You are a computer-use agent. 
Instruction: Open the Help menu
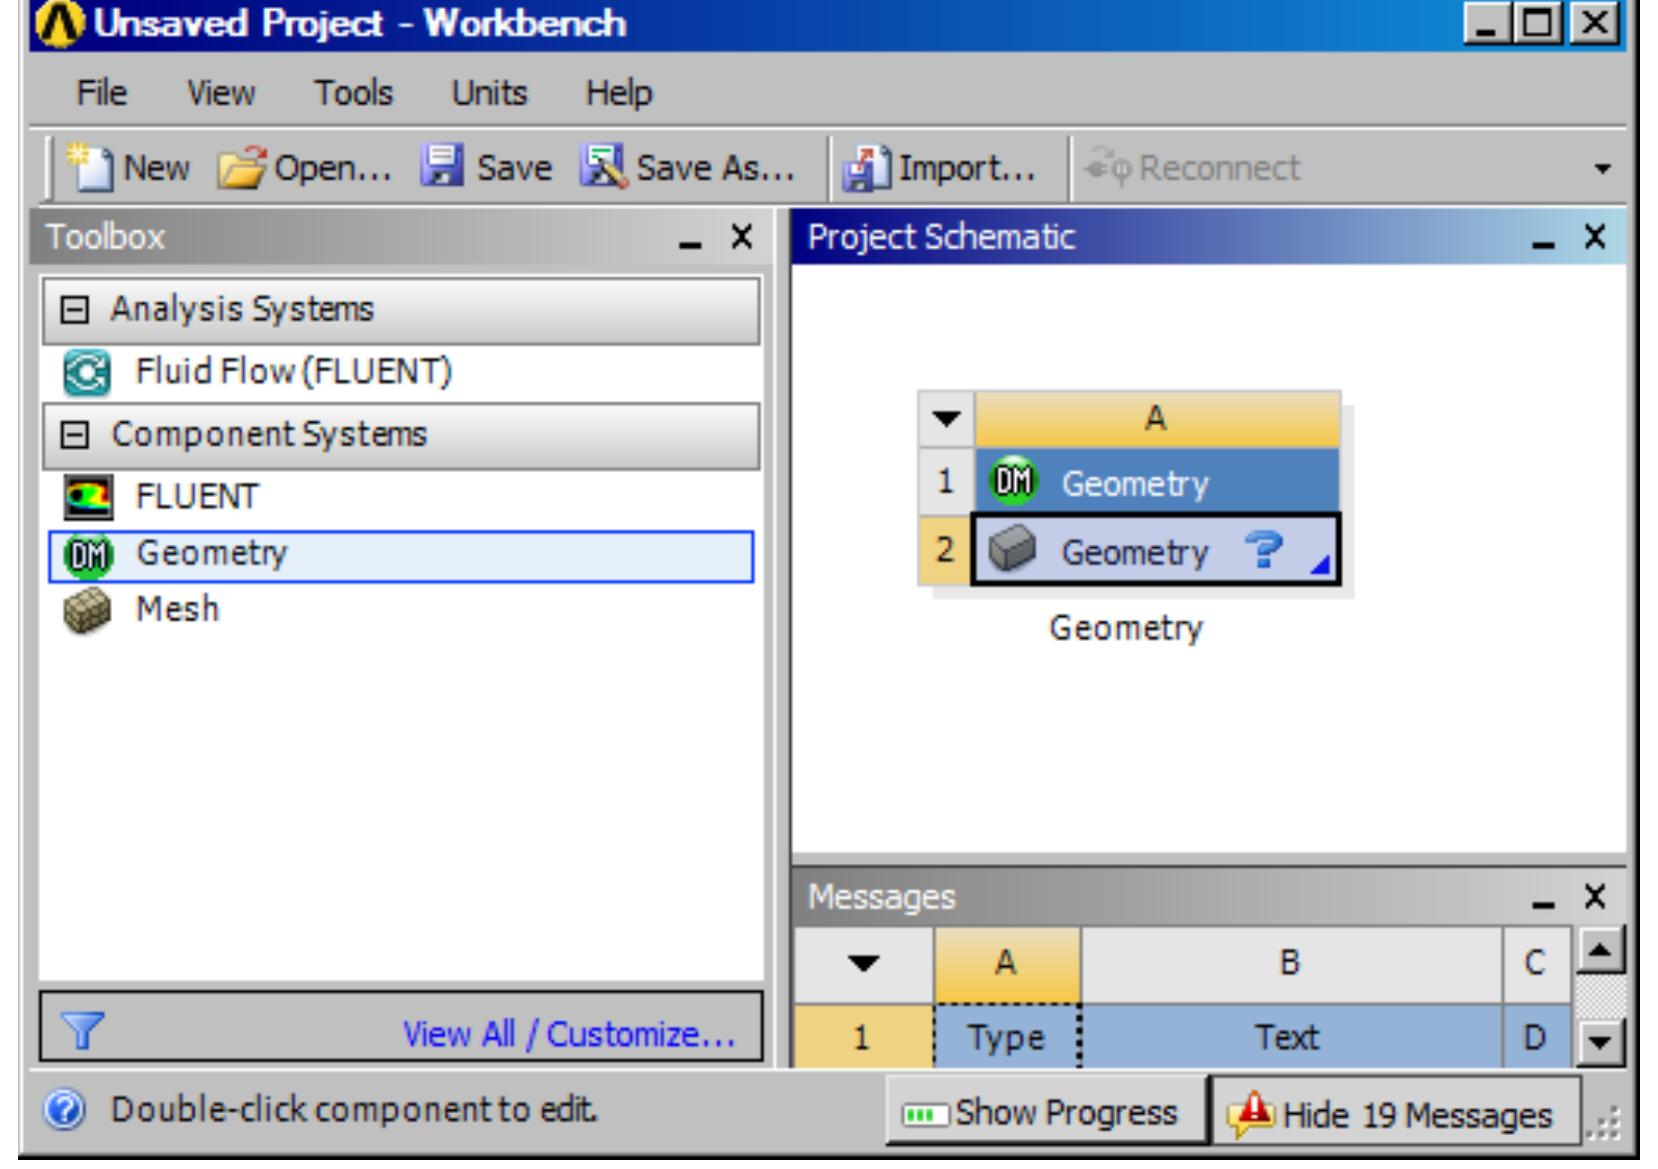click(x=619, y=93)
